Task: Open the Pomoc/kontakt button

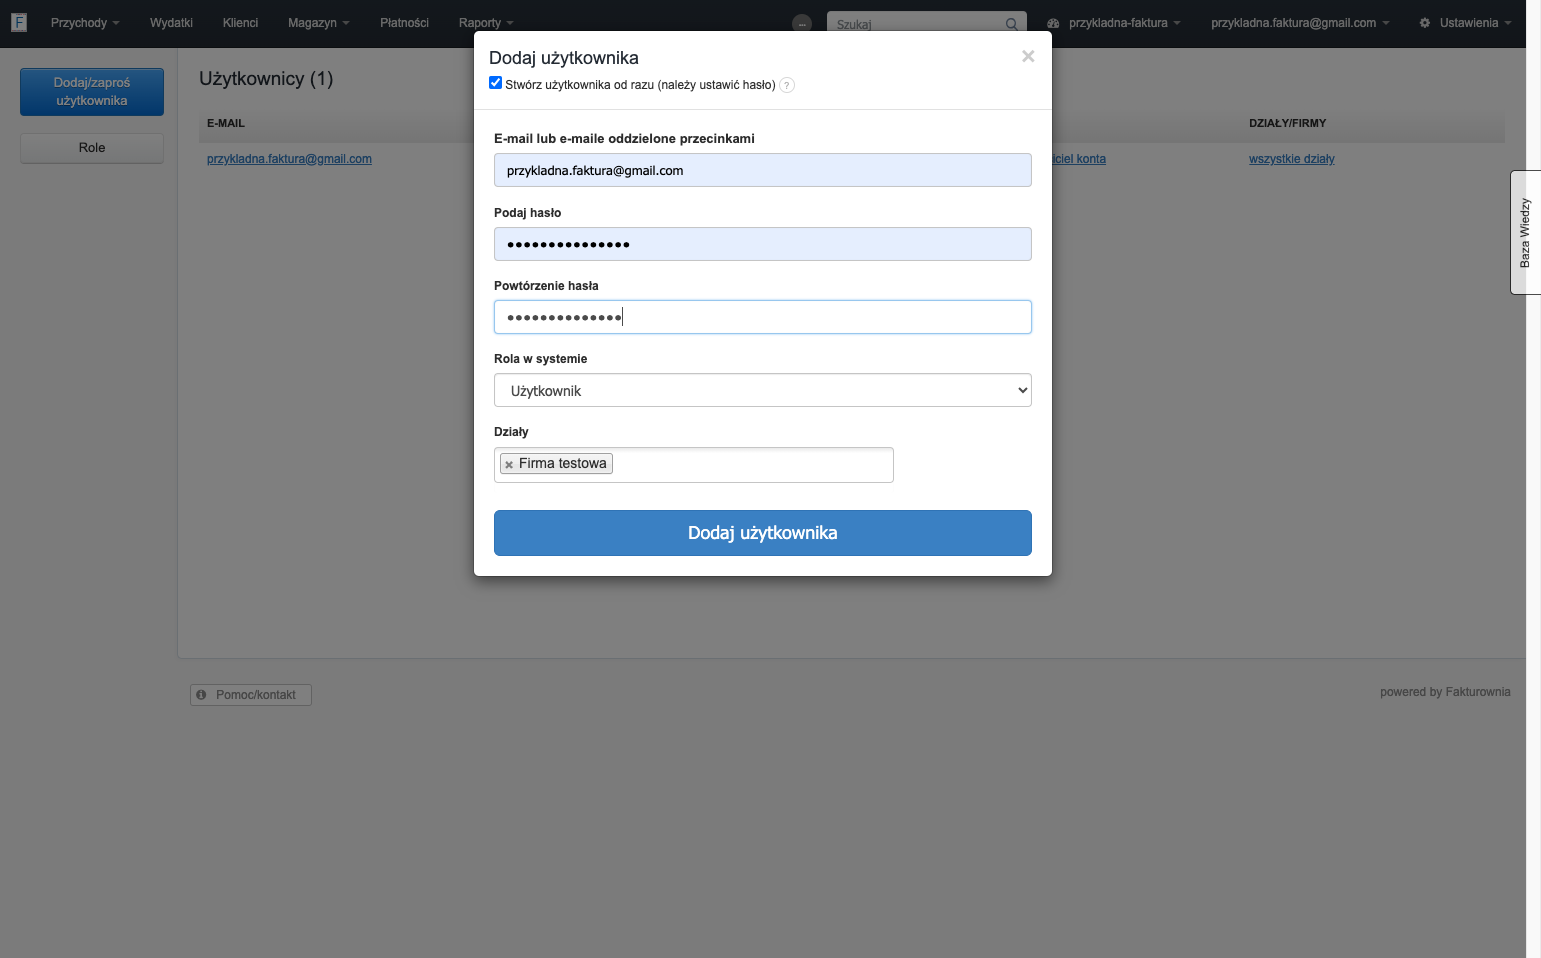Action: coord(251,695)
